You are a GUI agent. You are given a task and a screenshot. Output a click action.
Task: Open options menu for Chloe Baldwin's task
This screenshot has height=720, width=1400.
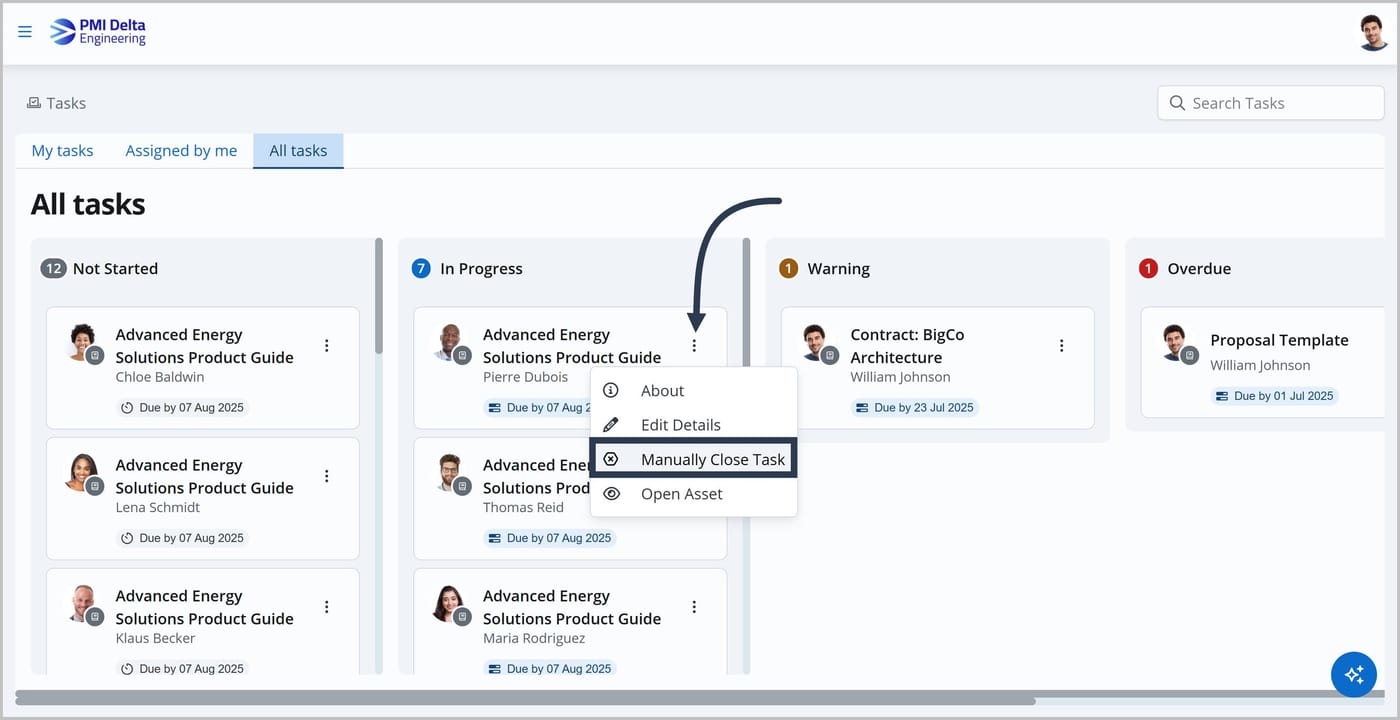[326, 346]
